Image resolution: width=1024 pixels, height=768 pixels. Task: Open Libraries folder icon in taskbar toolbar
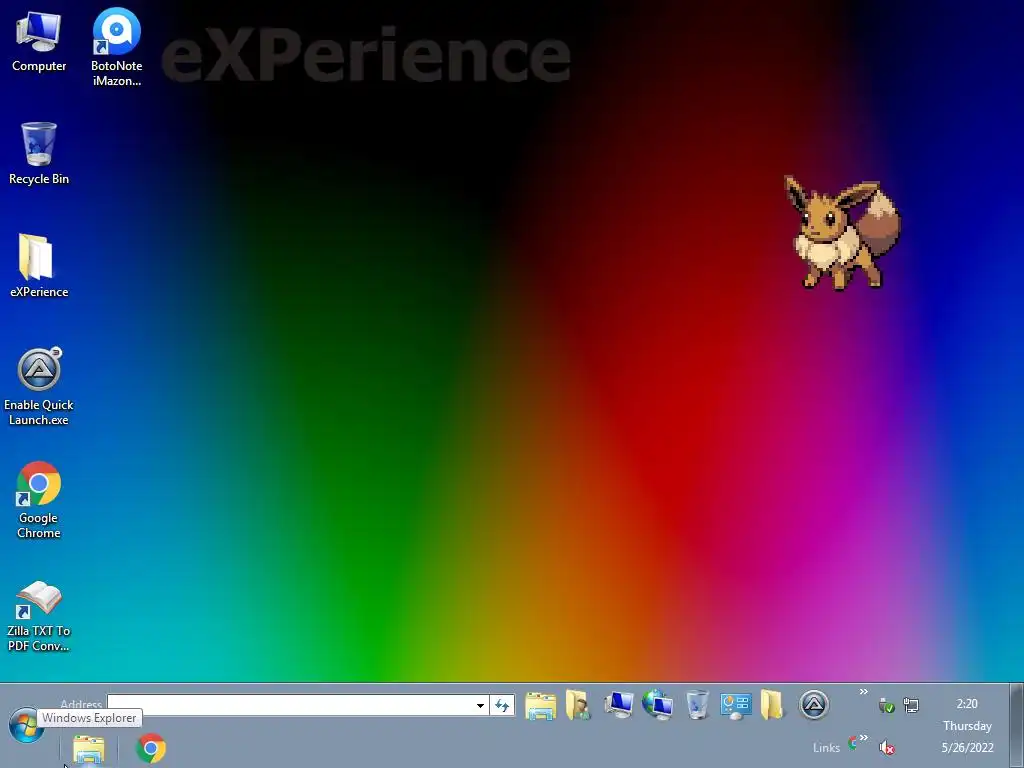click(540, 705)
